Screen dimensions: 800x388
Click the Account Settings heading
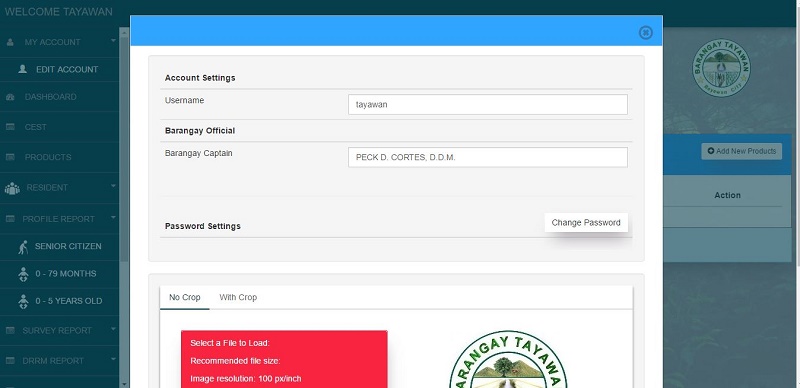pos(200,78)
